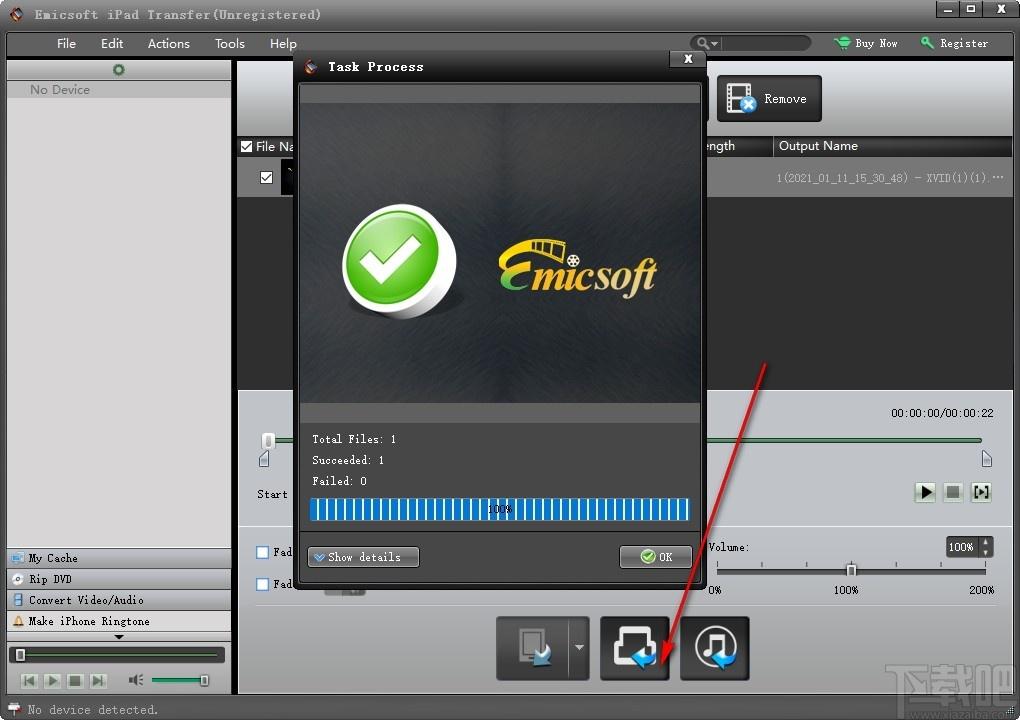The image size is (1020, 720).
Task: Open the Actions menu
Action: (168, 44)
